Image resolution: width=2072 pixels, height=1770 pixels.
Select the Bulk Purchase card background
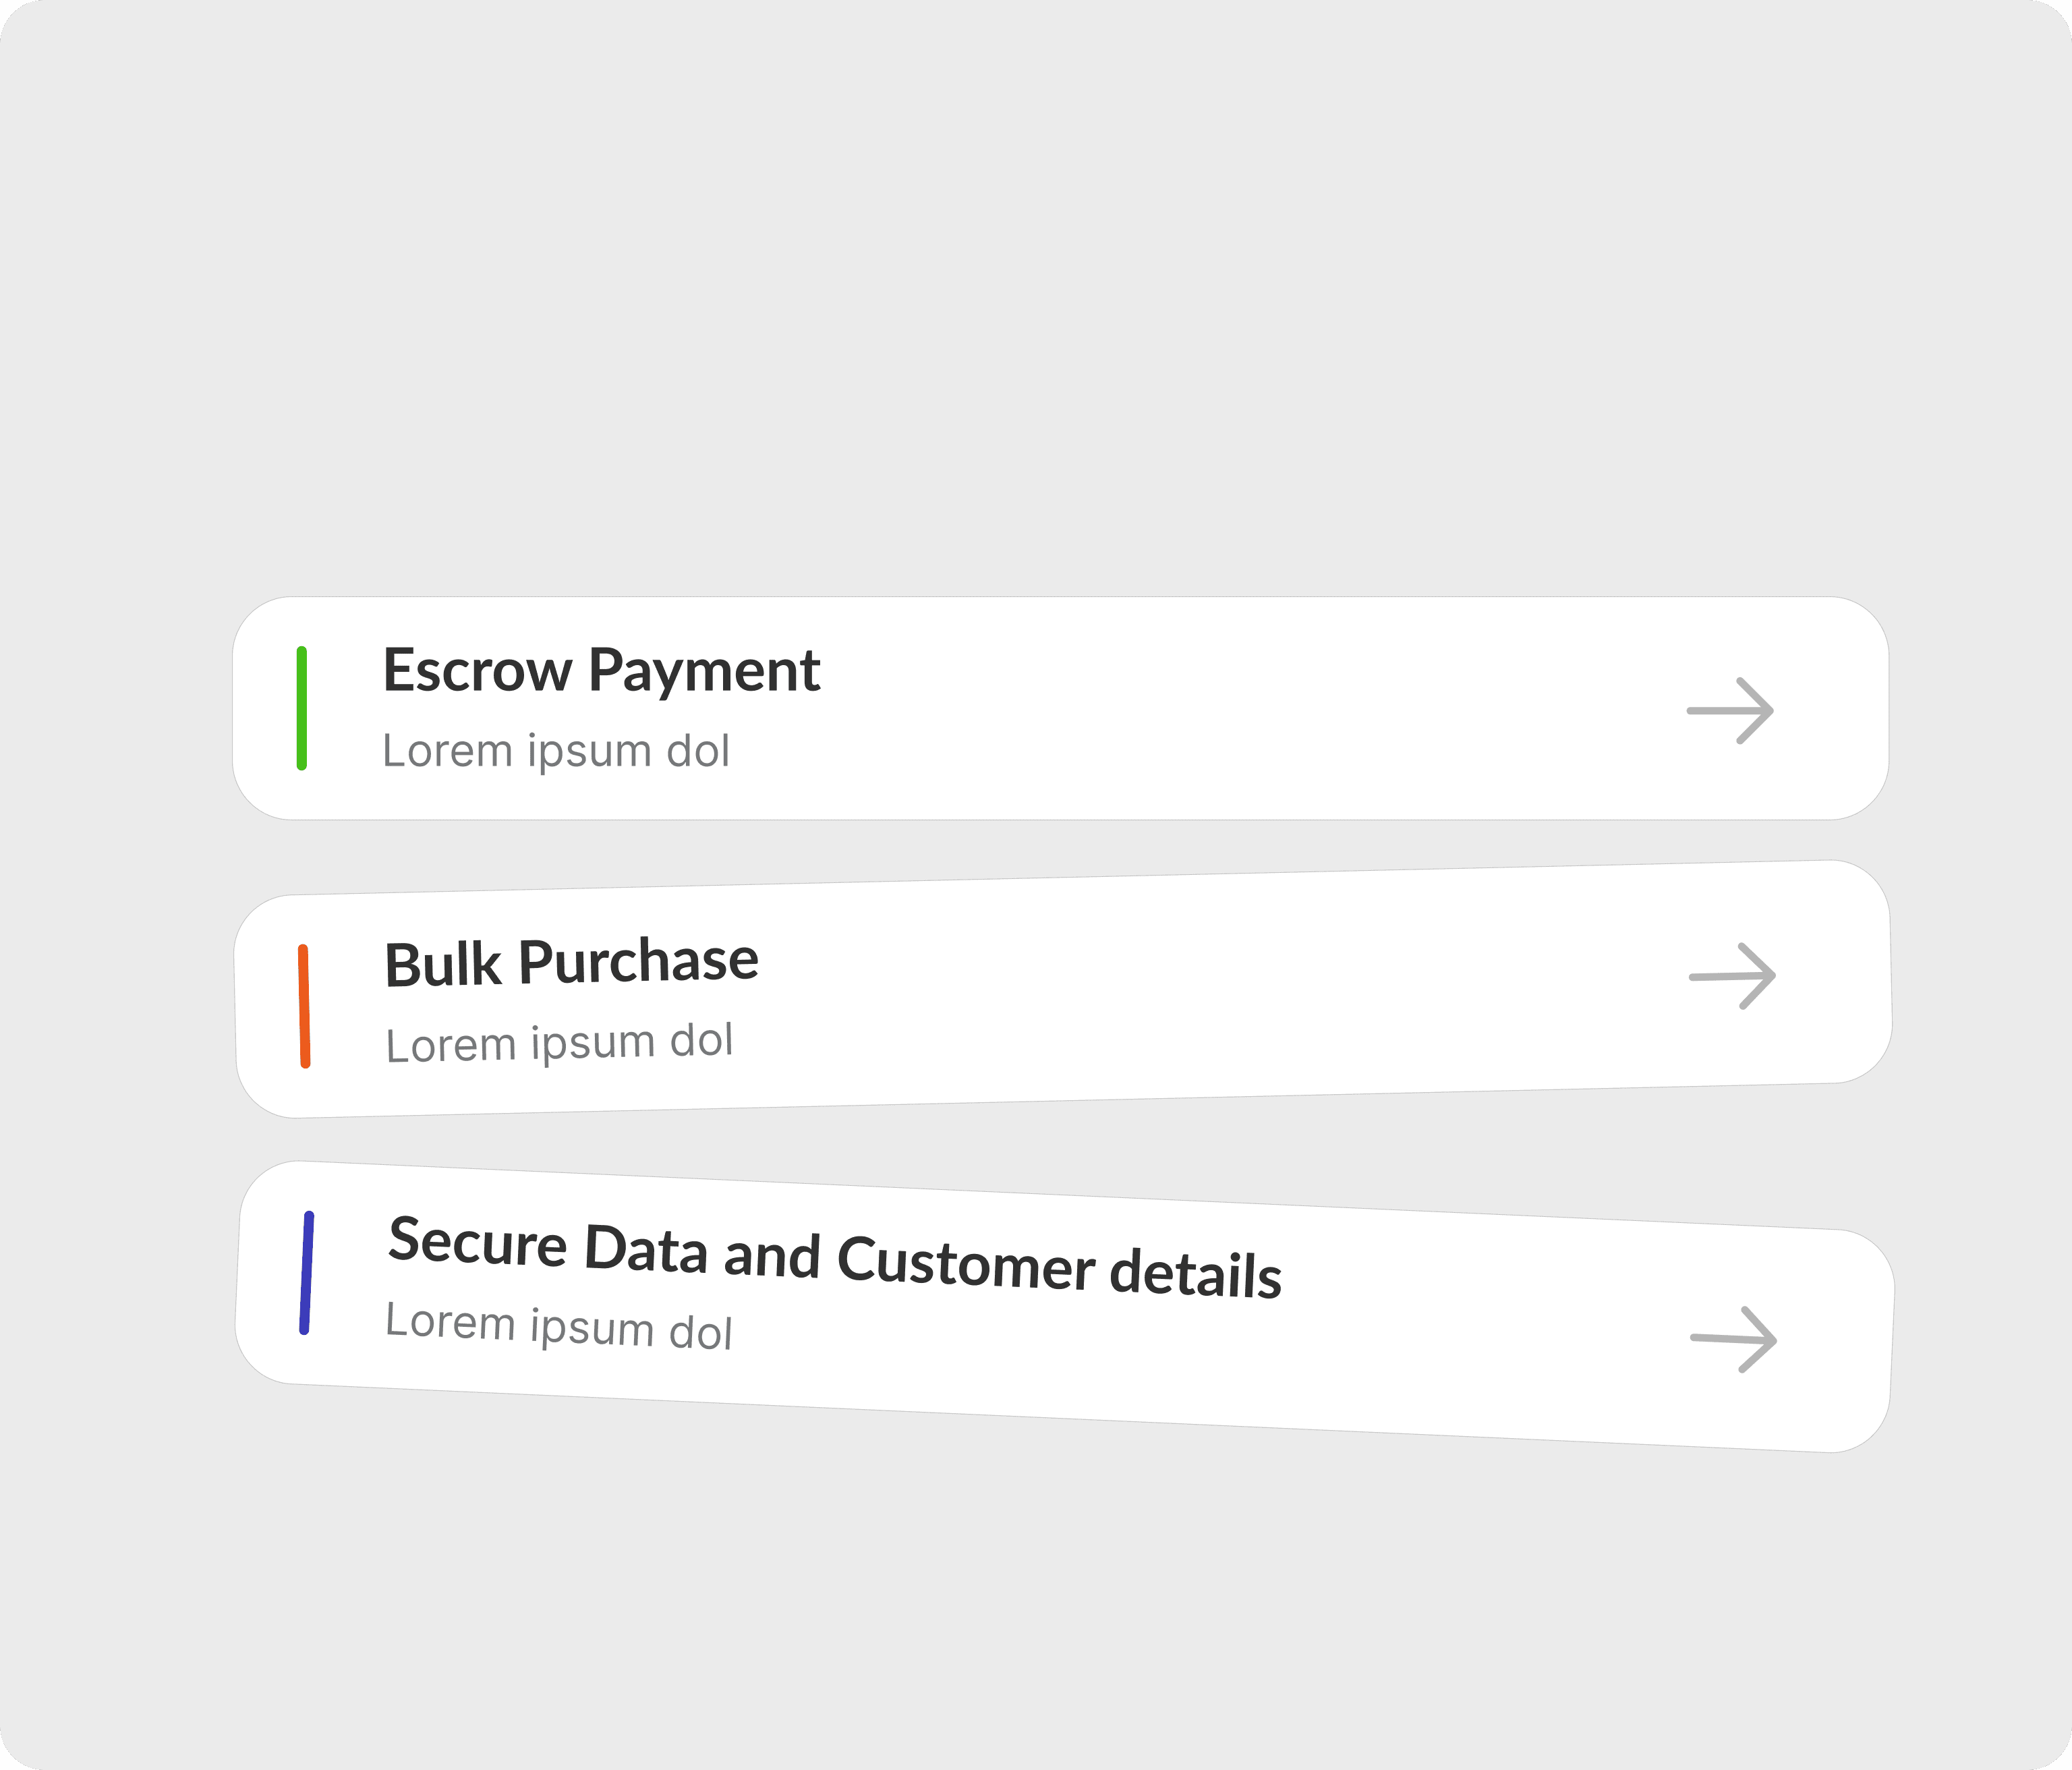(1062, 988)
